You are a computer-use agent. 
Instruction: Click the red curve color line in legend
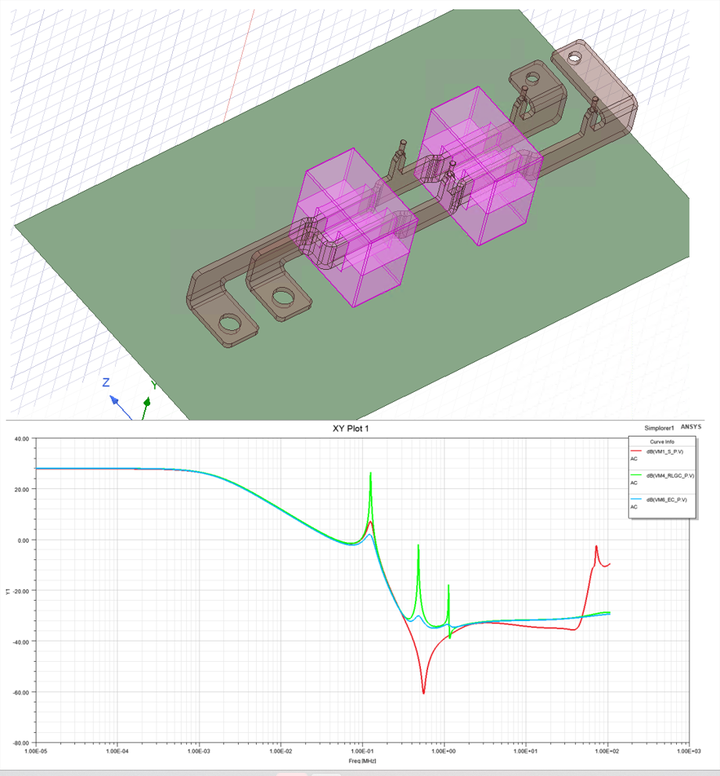pos(636,451)
